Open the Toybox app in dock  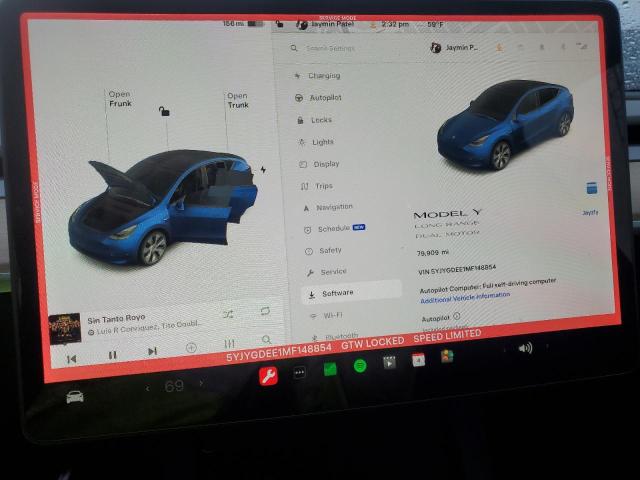(x=447, y=356)
